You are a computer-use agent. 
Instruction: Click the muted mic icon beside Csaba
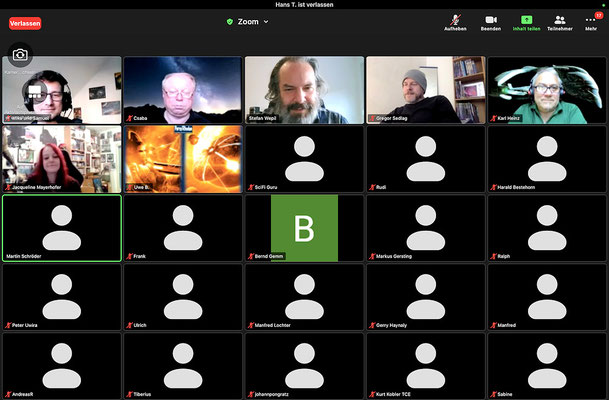point(129,118)
